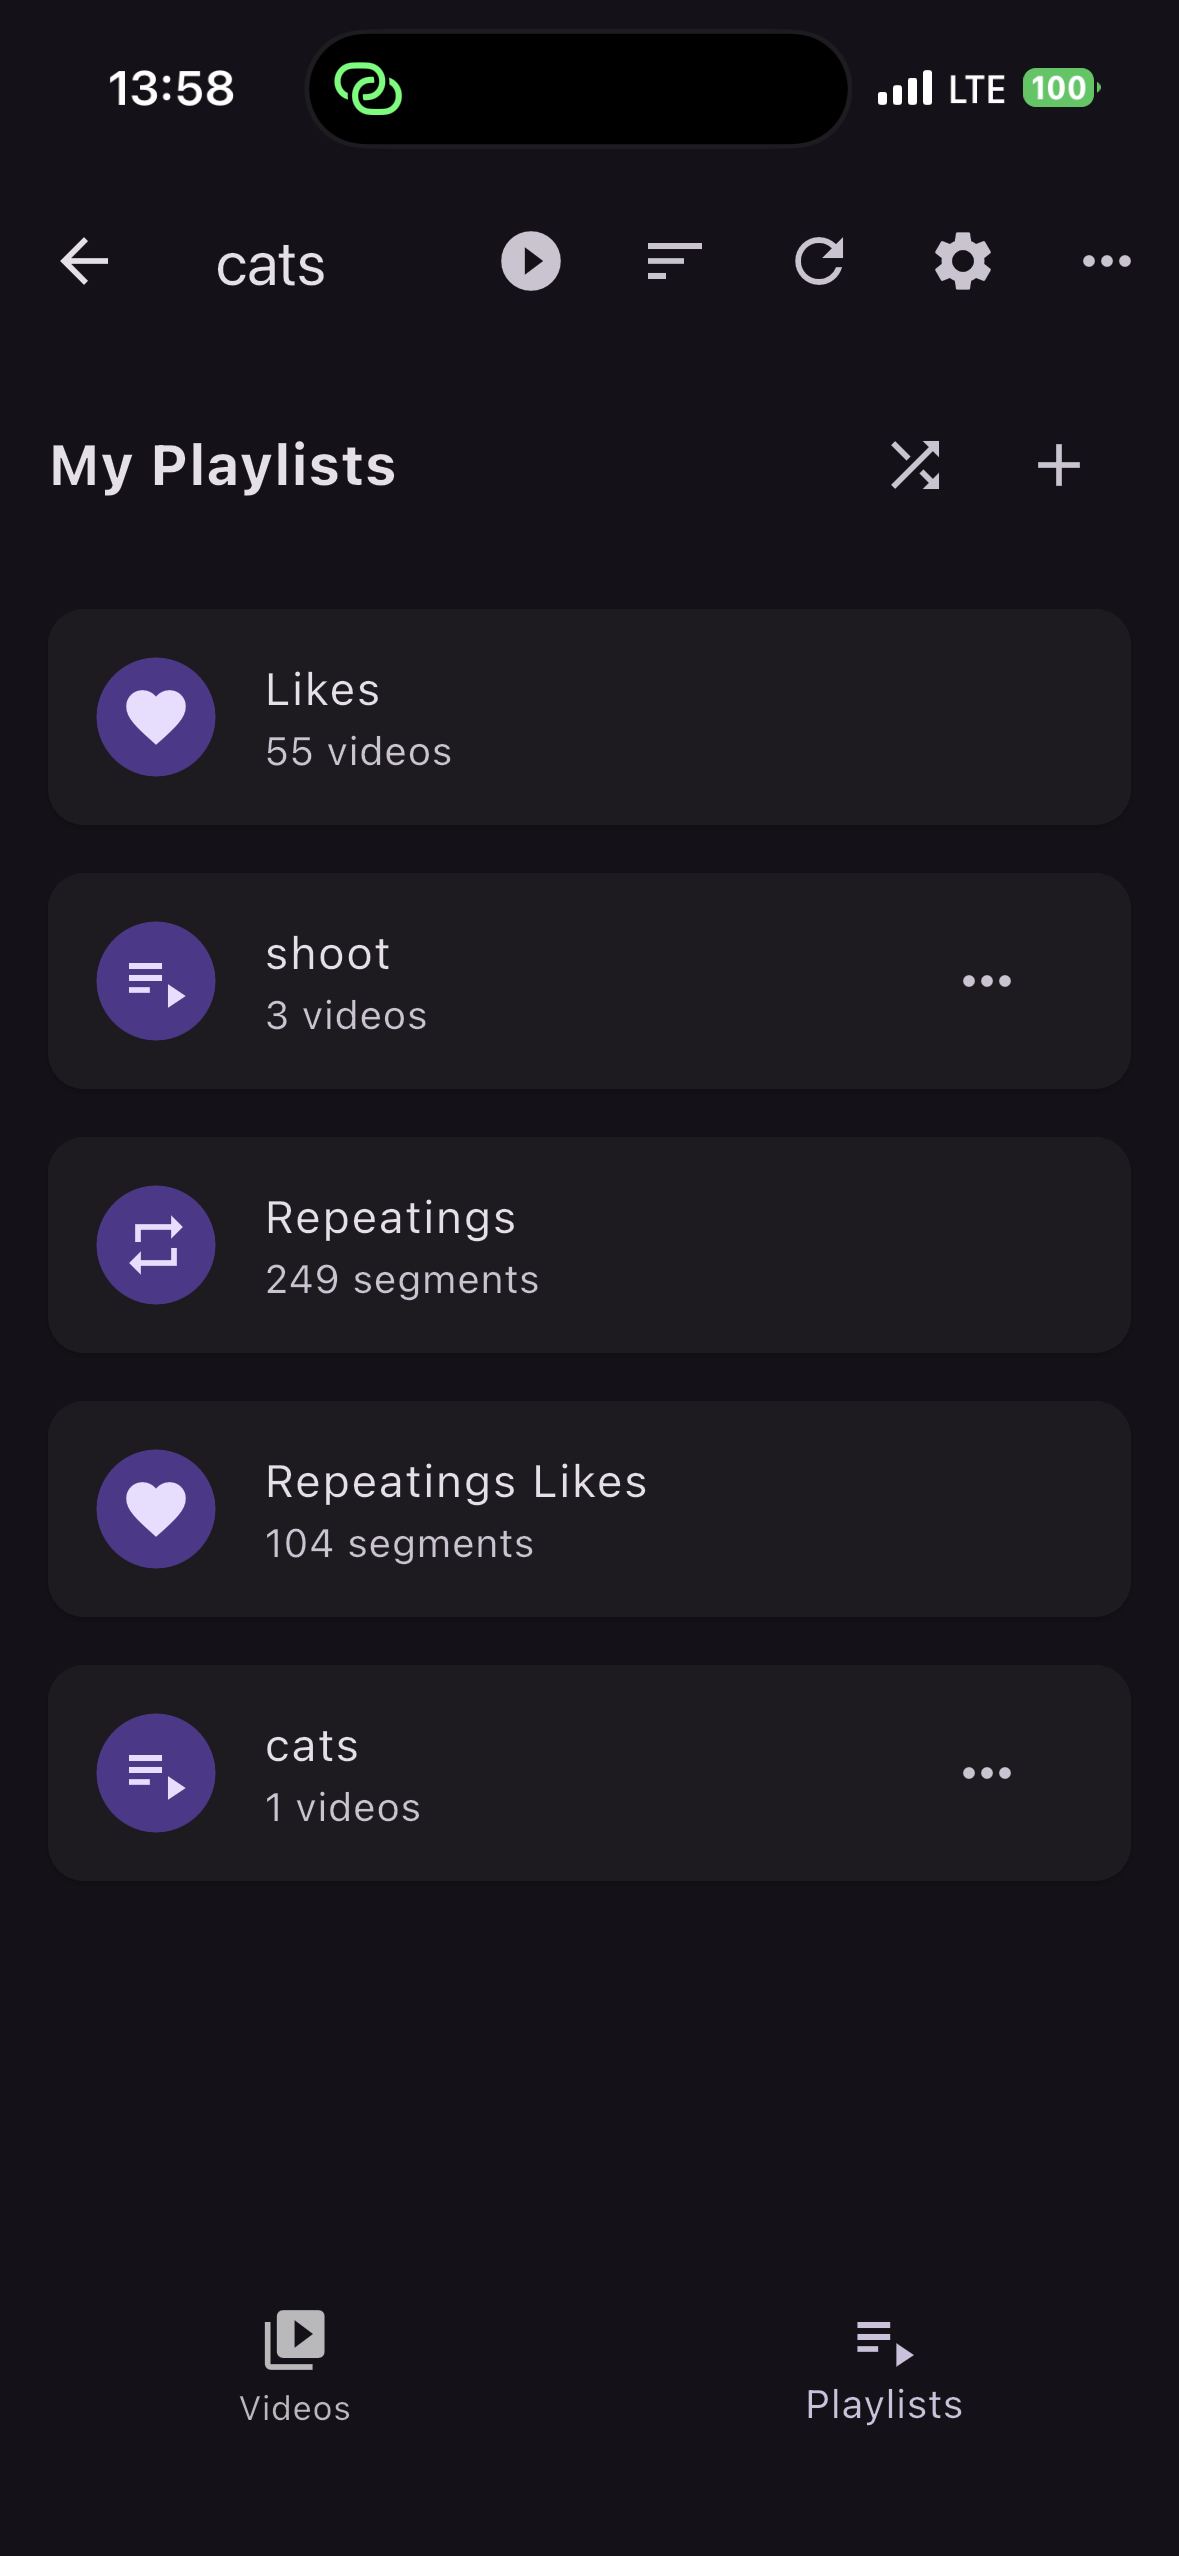
Task: Tap the Repeatings loop icon
Action: coord(156,1246)
